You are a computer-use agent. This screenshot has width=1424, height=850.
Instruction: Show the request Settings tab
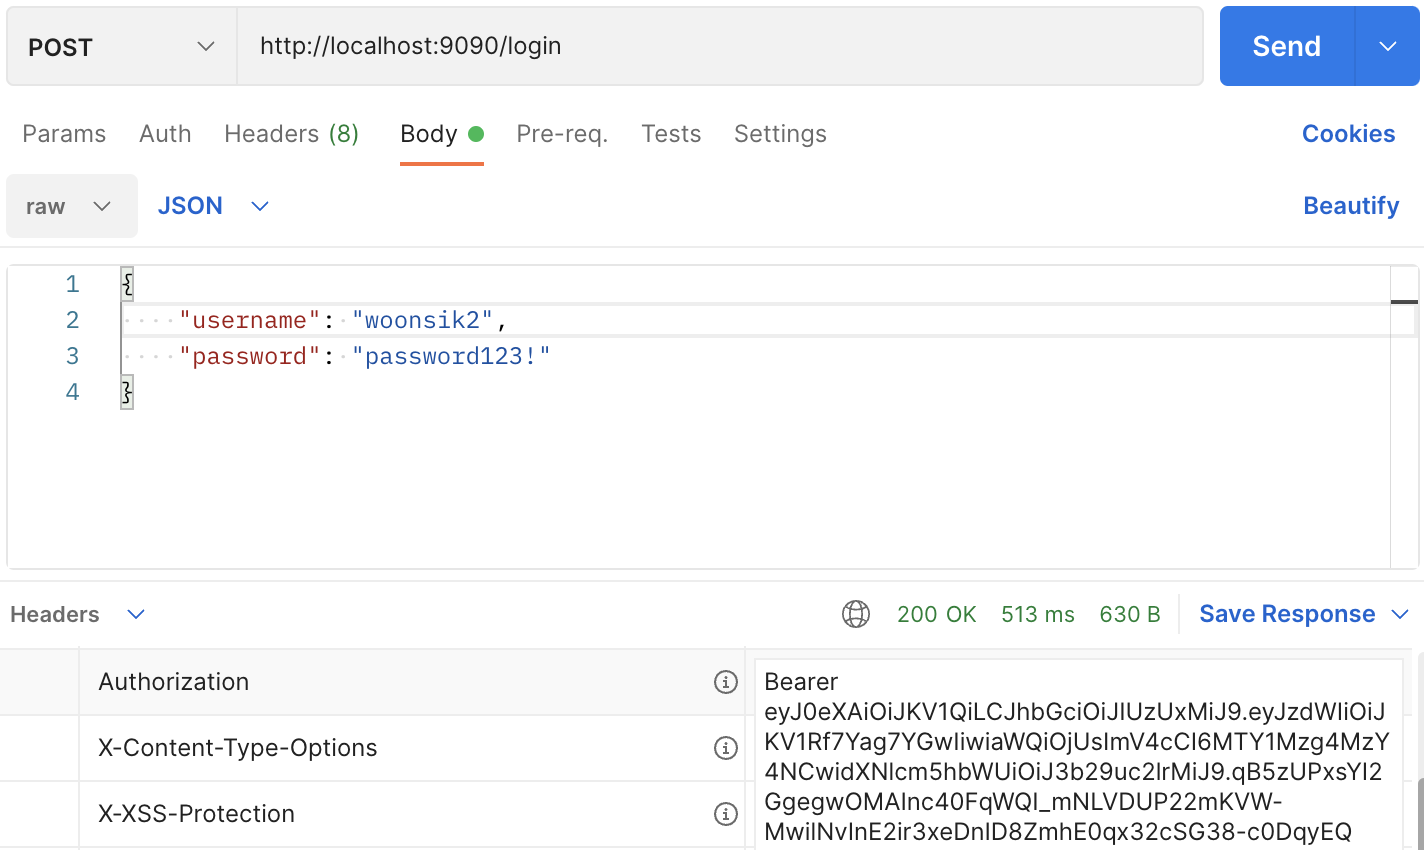pyautogui.click(x=780, y=134)
